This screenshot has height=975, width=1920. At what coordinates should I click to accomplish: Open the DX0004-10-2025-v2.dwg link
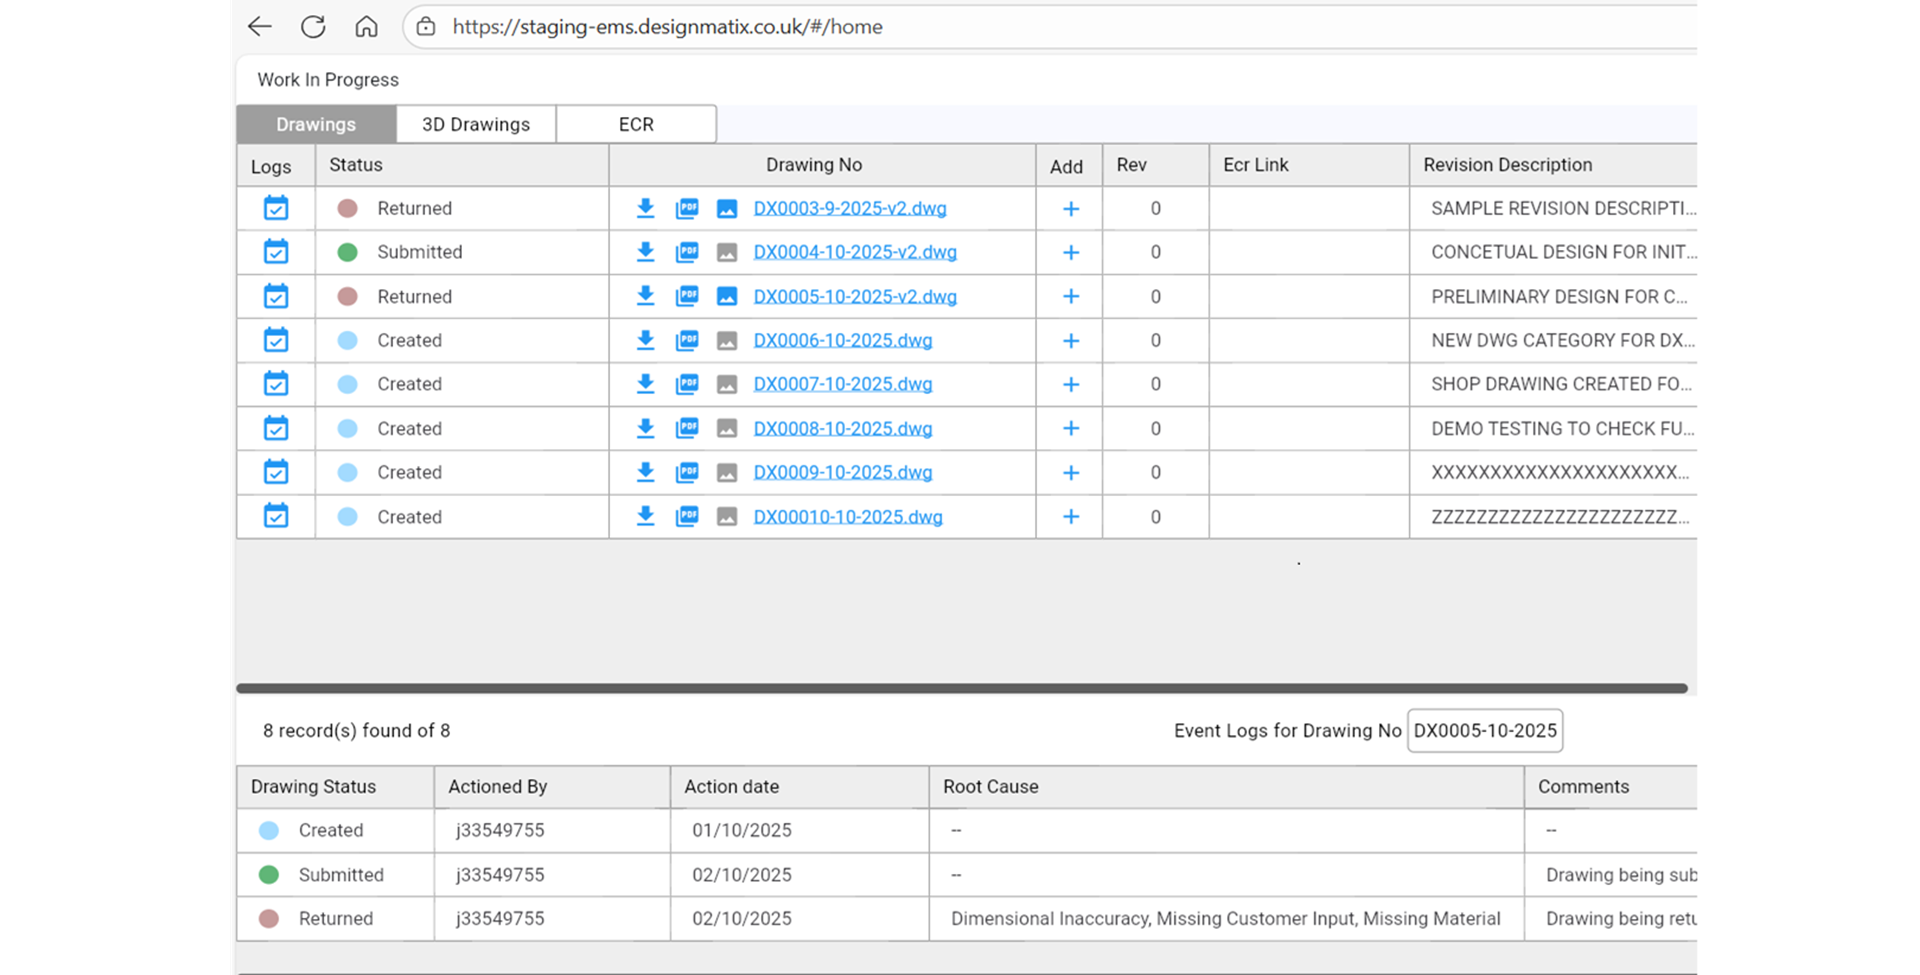tap(854, 252)
